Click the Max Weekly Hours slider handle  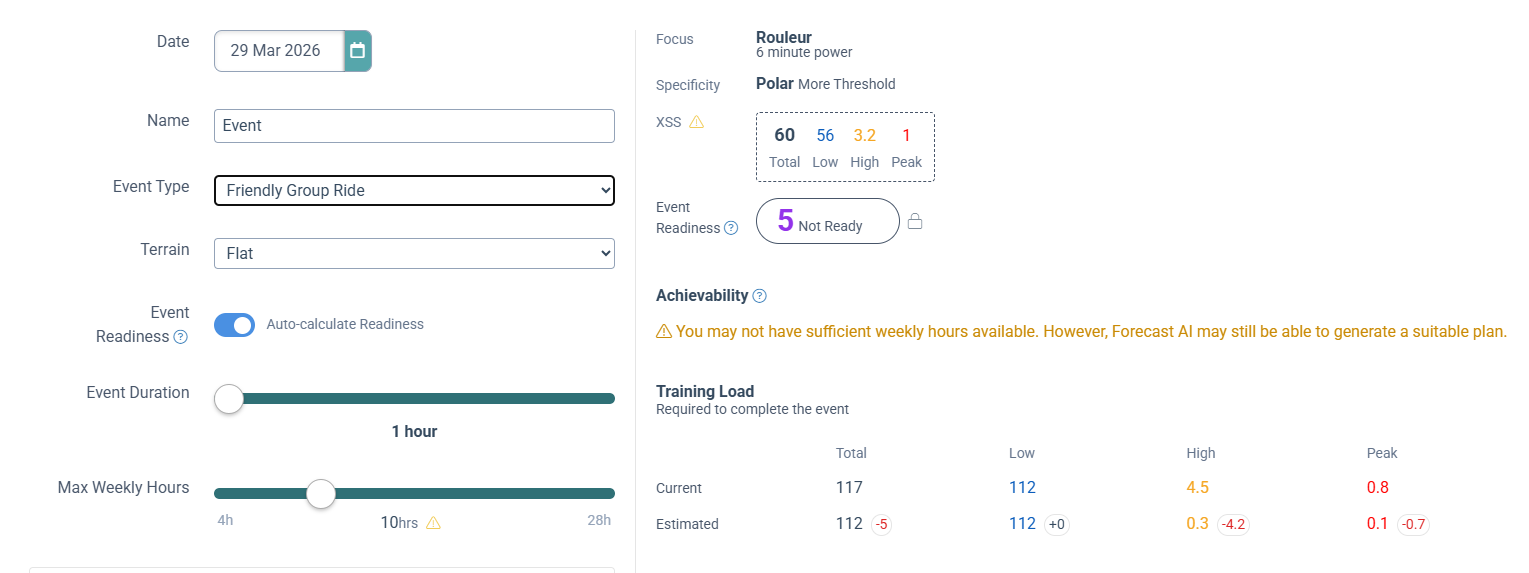coord(321,493)
